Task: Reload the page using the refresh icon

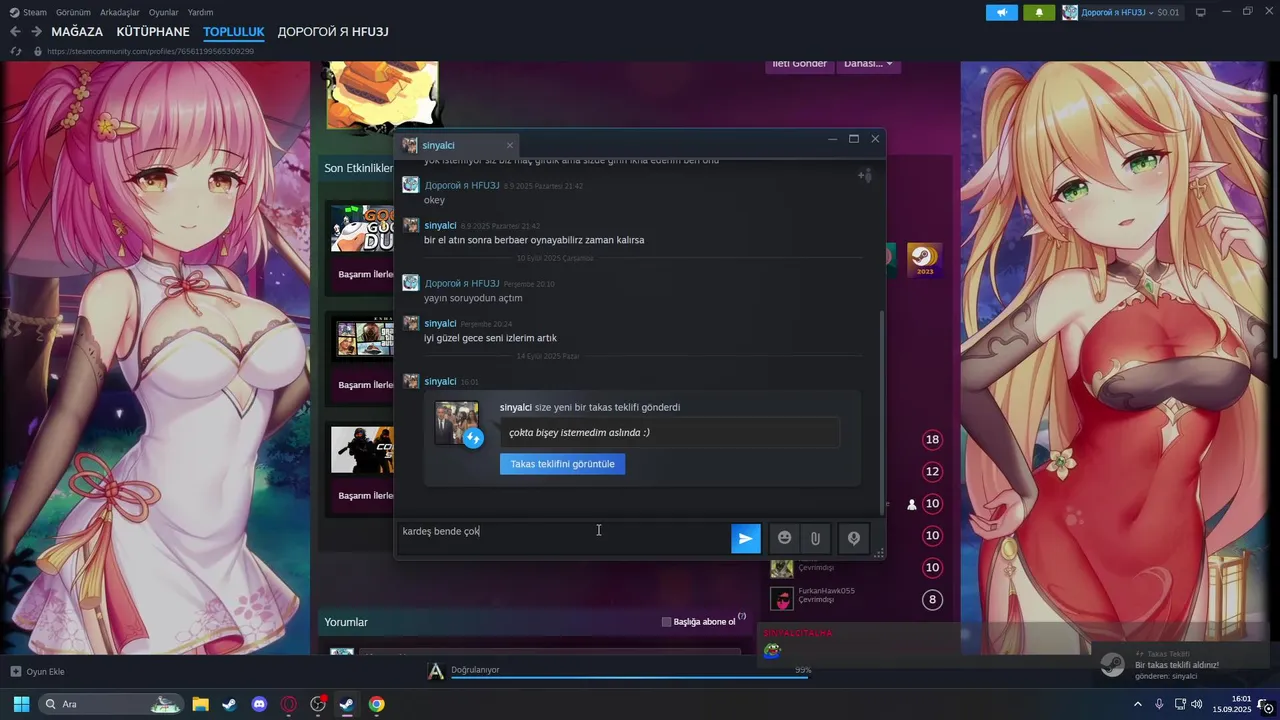Action: tap(15, 51)
